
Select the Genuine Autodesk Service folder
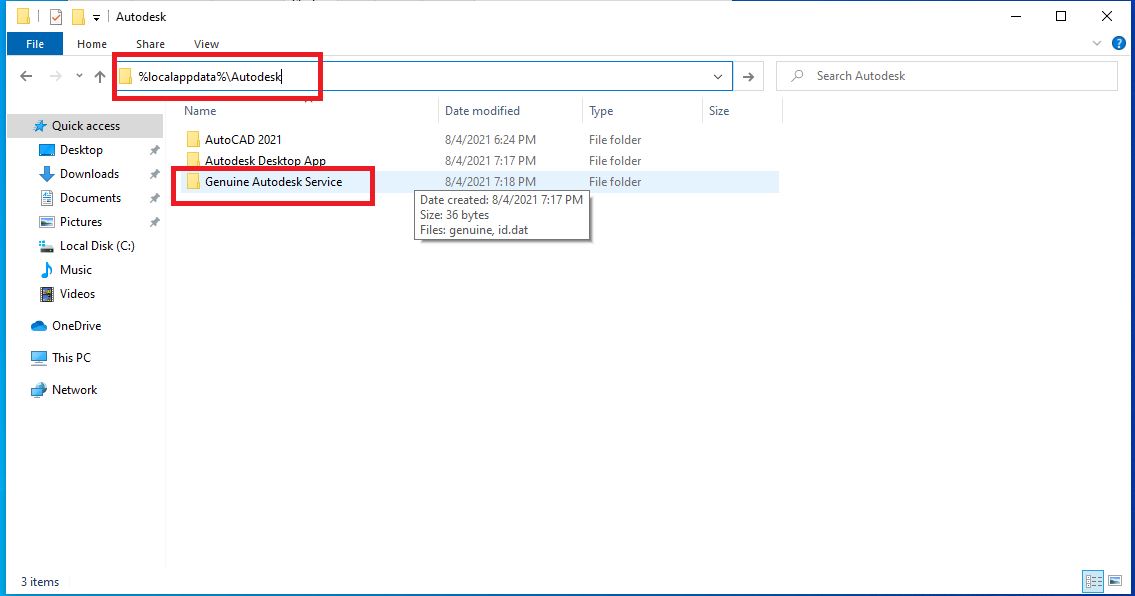273,182
